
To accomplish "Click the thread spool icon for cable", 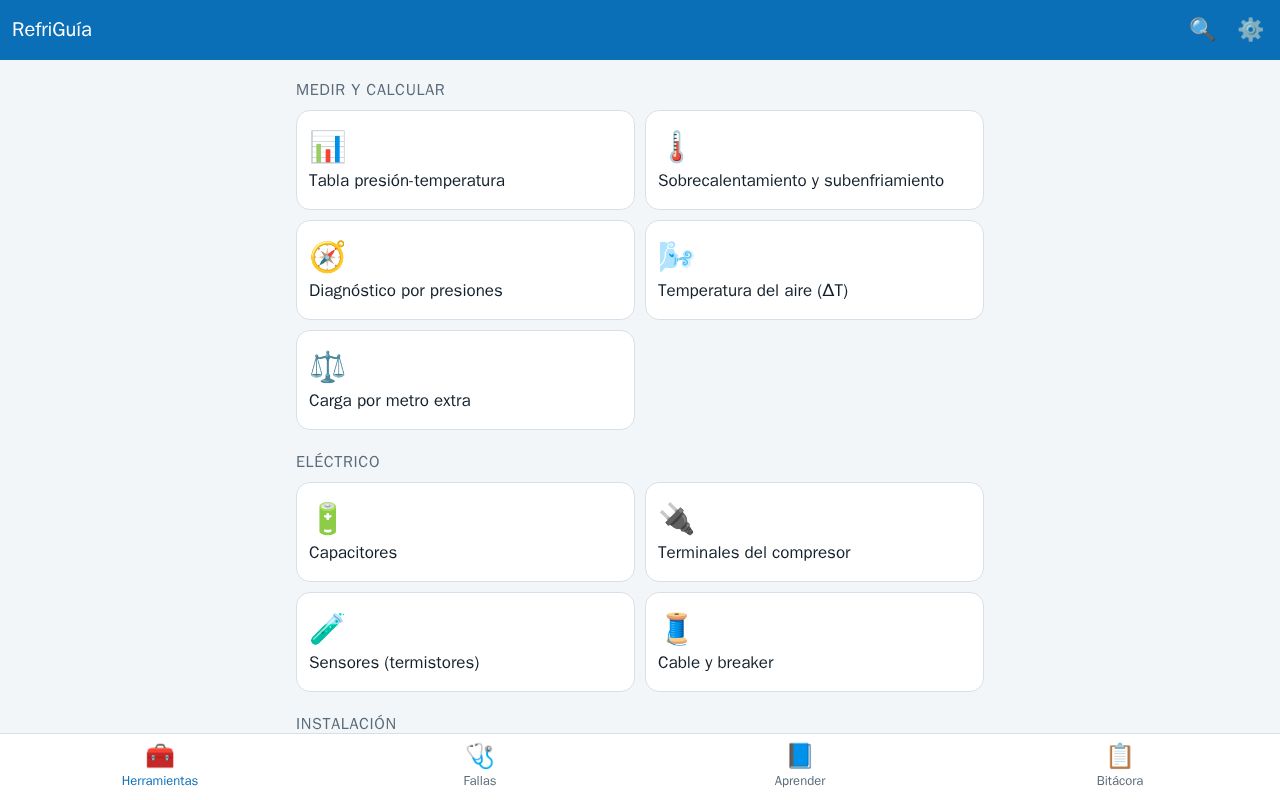I will point(676,629).
